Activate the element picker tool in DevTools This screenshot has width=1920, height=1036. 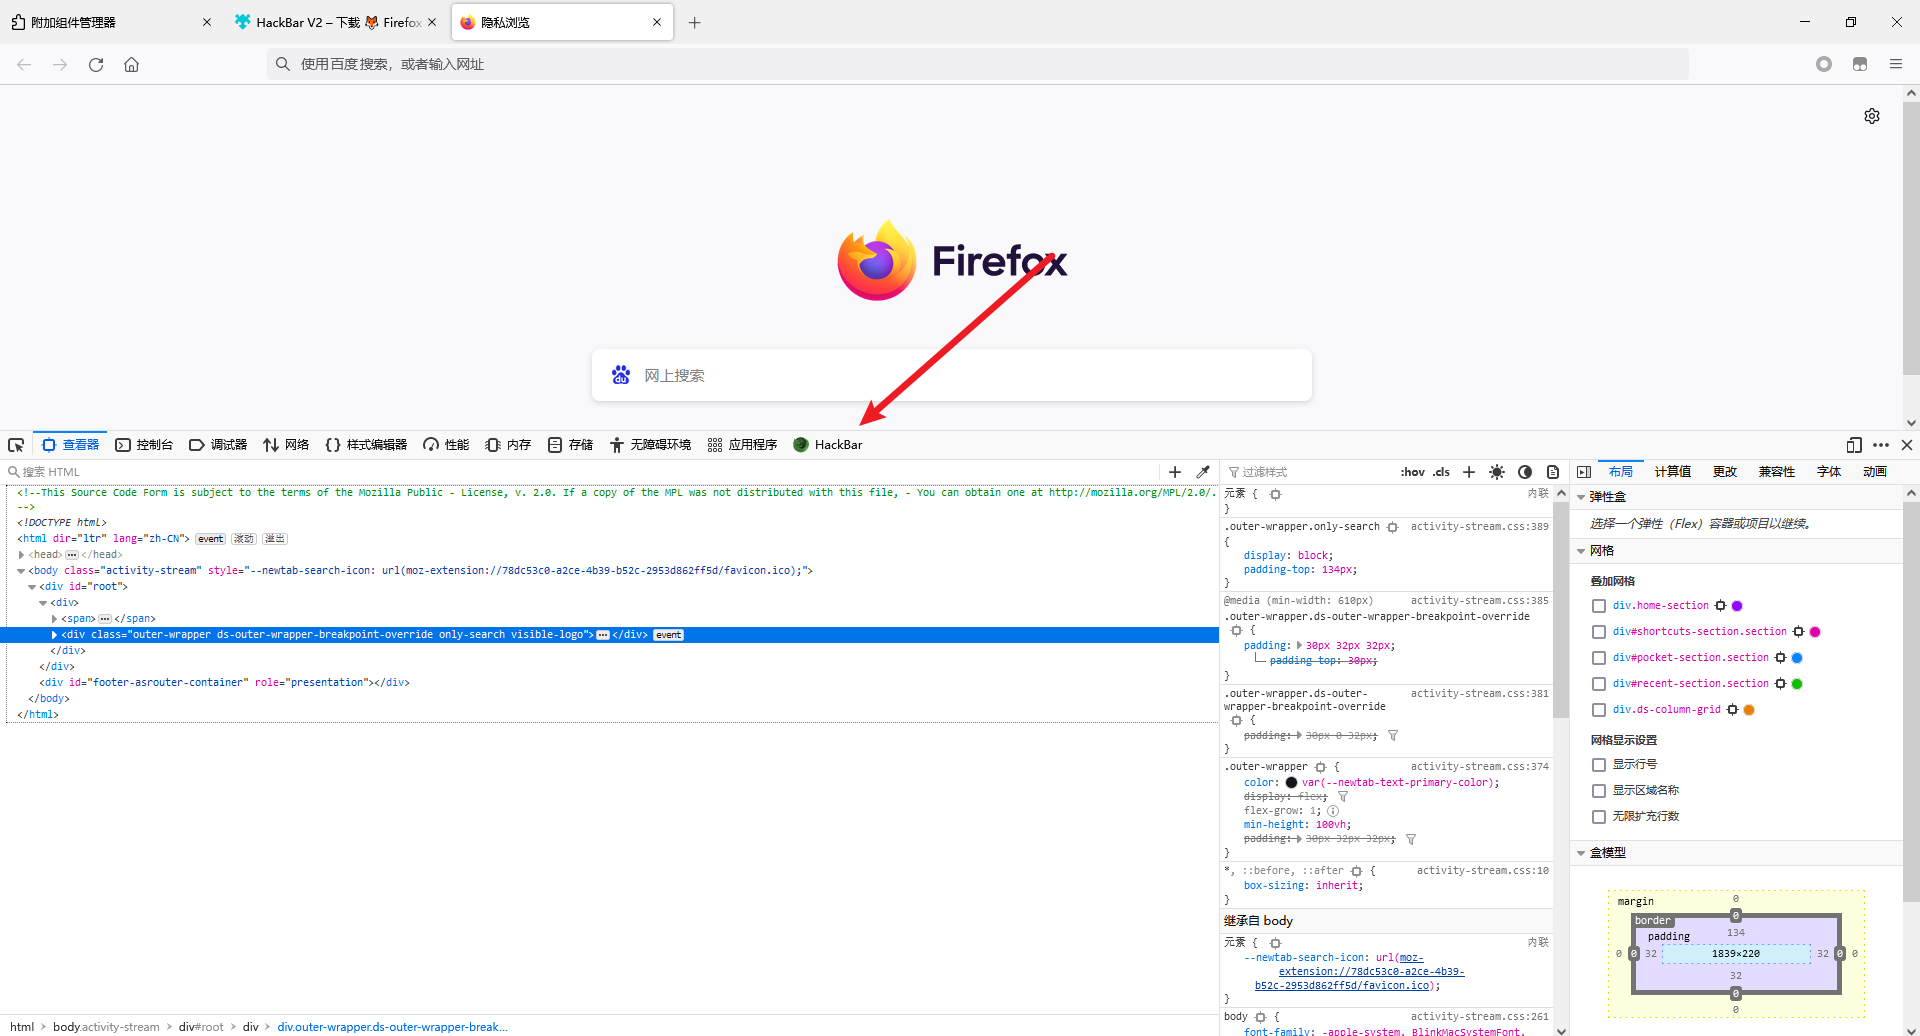(16, 445)
